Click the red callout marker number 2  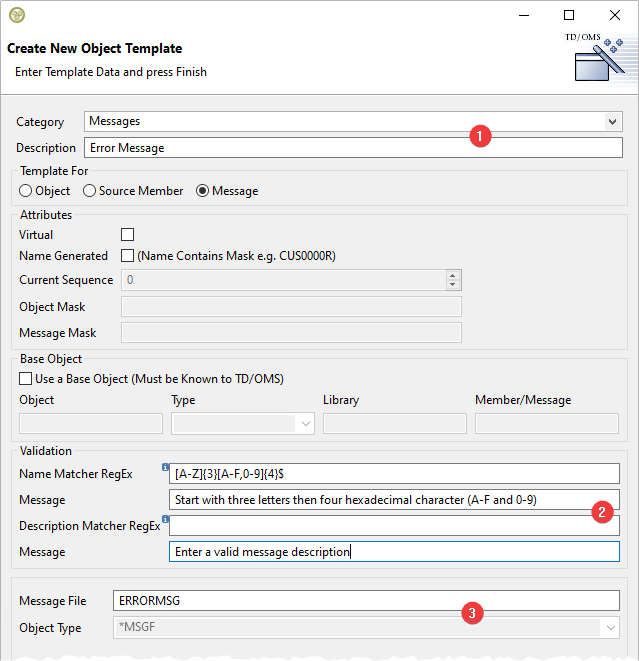tap(602, 512)
